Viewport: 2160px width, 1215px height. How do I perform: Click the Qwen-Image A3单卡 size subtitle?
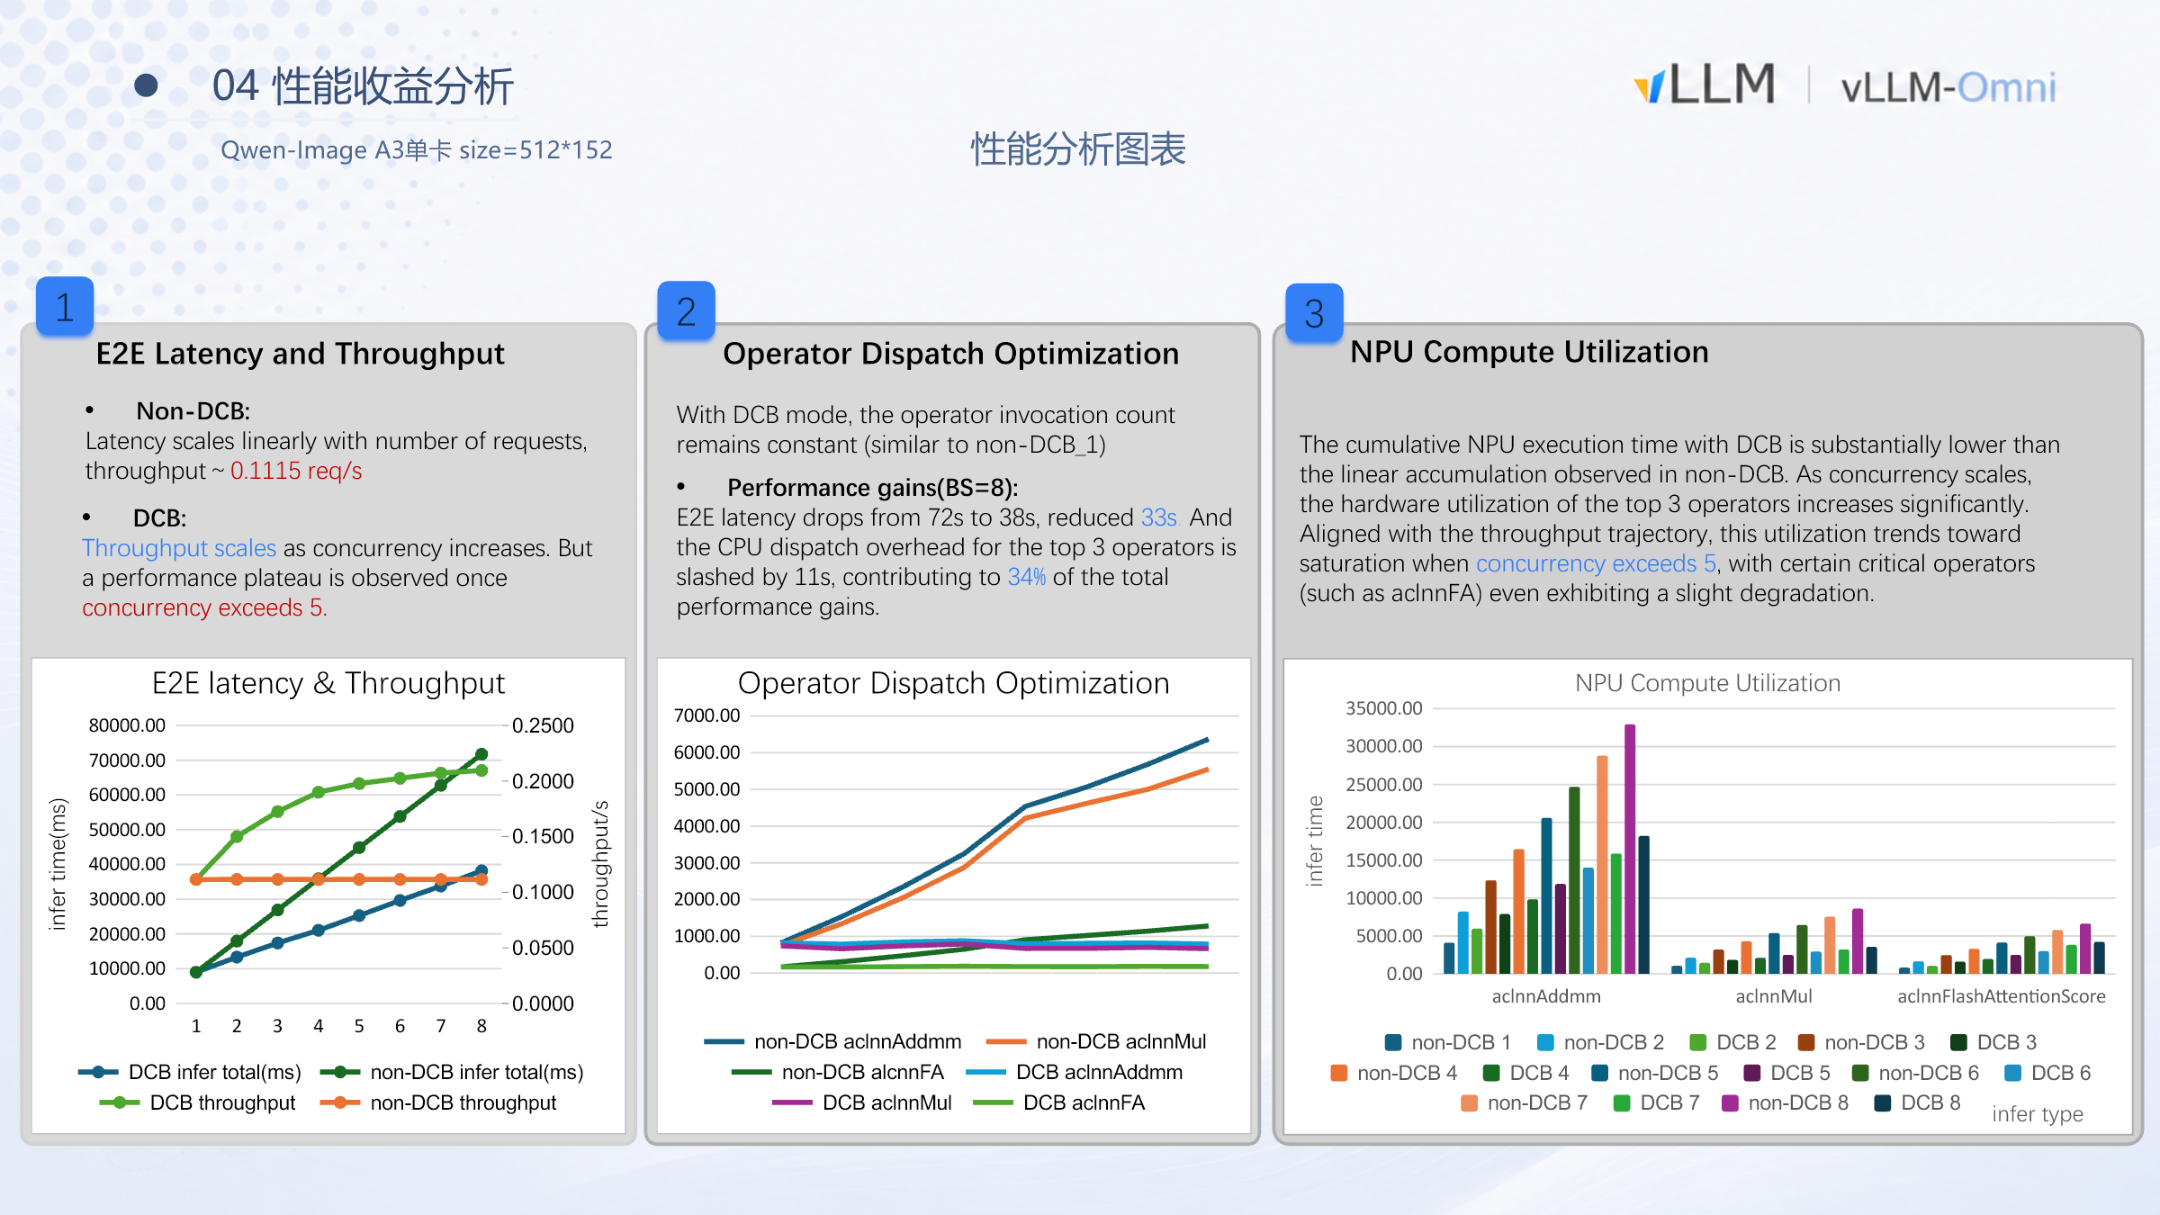[x=416, y=150]
